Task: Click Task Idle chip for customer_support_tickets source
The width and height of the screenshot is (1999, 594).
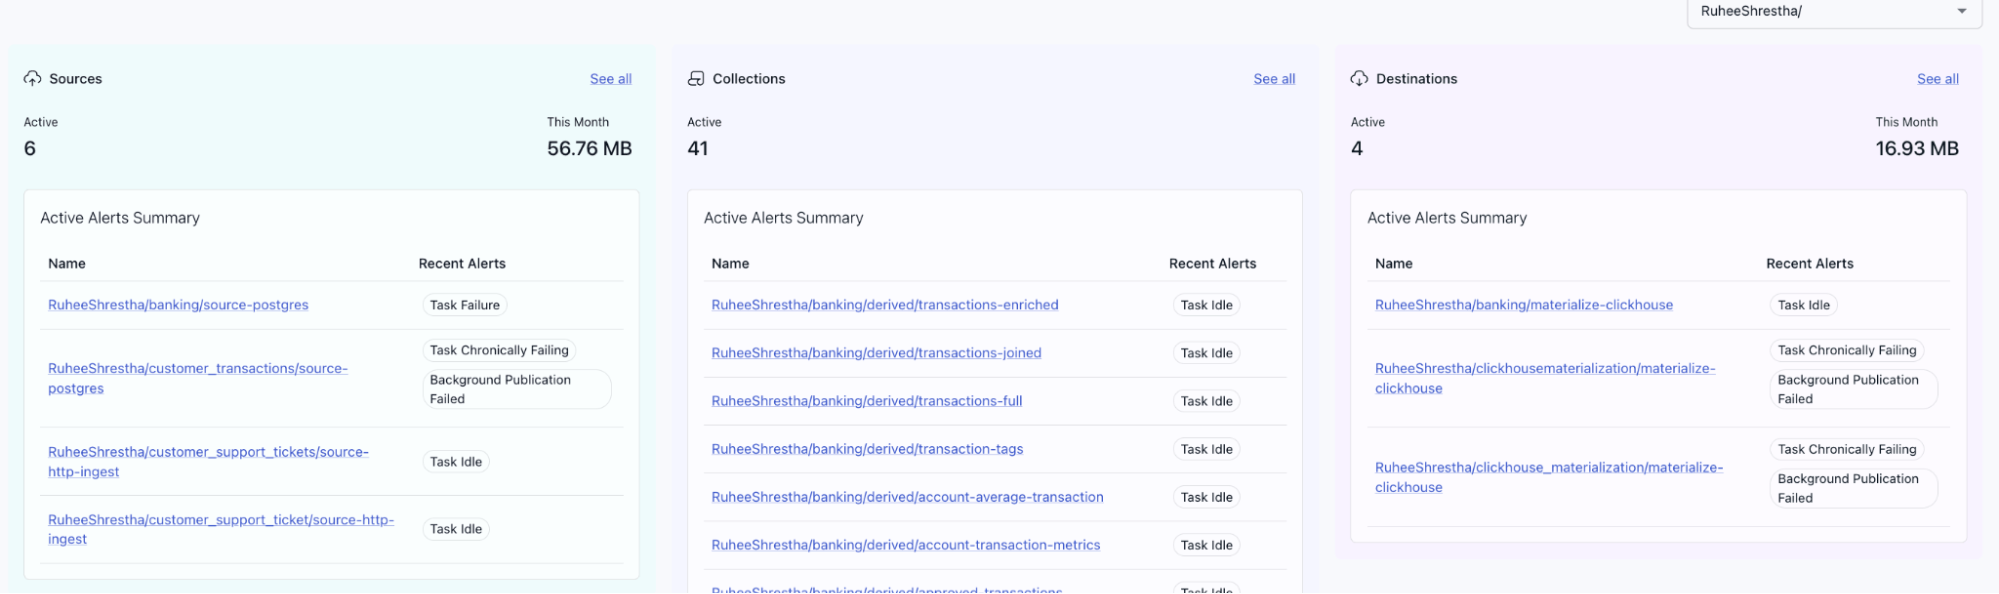Action: [456, 462]
